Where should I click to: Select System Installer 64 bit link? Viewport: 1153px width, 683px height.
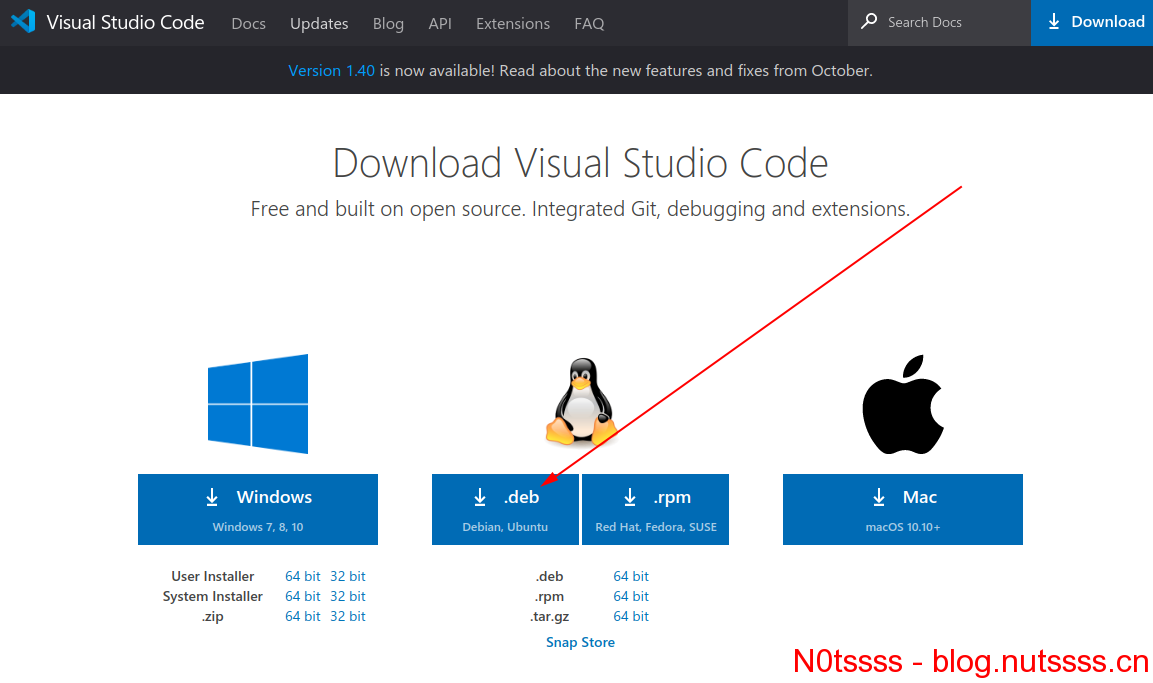click(303, 596)
